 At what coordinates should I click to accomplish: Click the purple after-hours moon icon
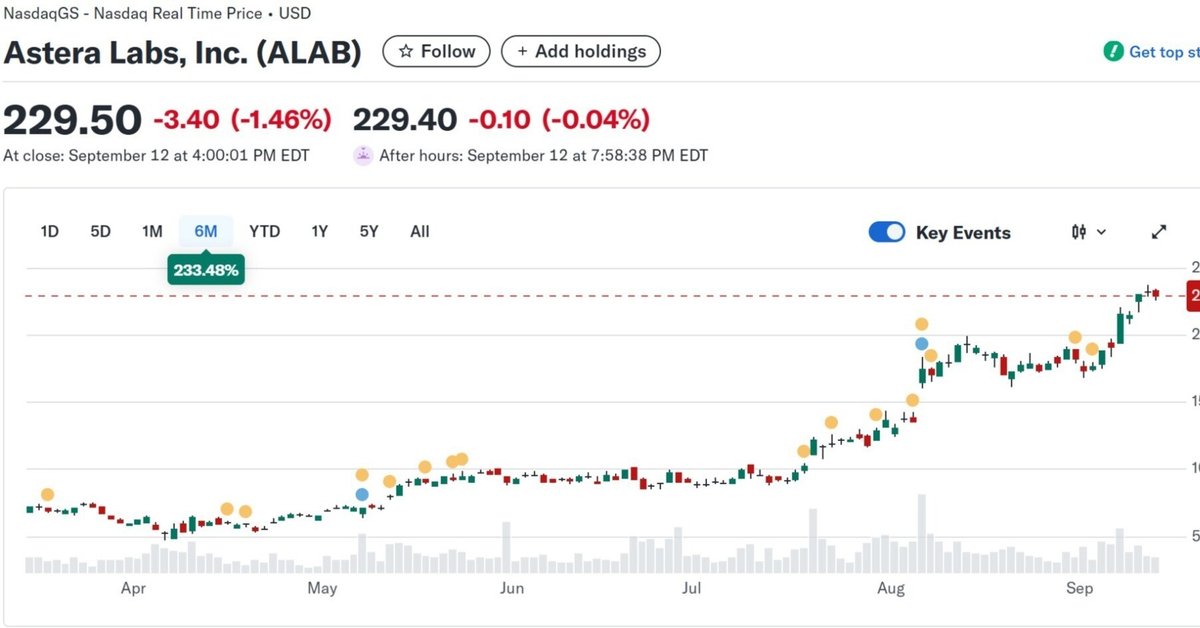[362, 155]
